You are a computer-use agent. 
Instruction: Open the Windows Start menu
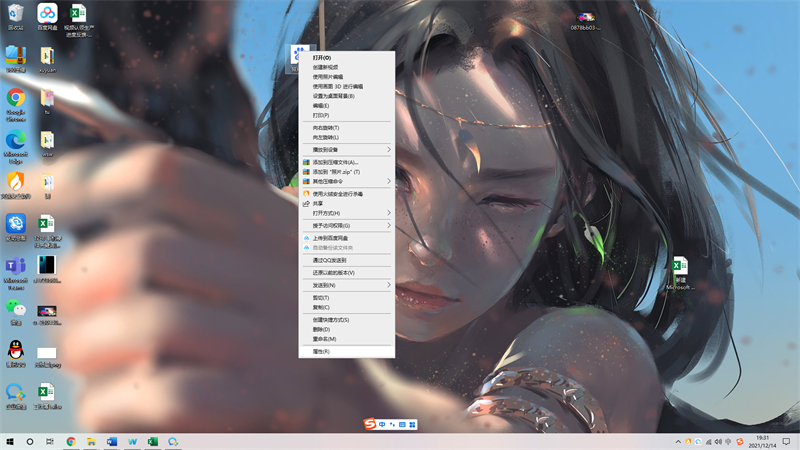pos(10,441)
